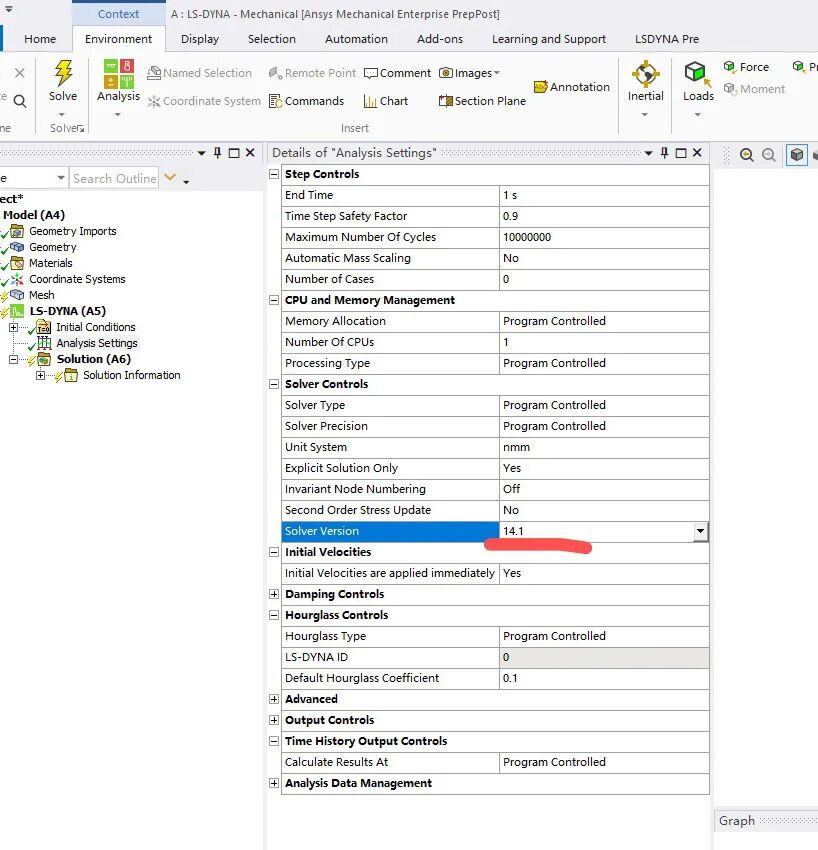Expand the Initial Conditions tree node
This screenshot has width=818, height=850.
(14, 327)
